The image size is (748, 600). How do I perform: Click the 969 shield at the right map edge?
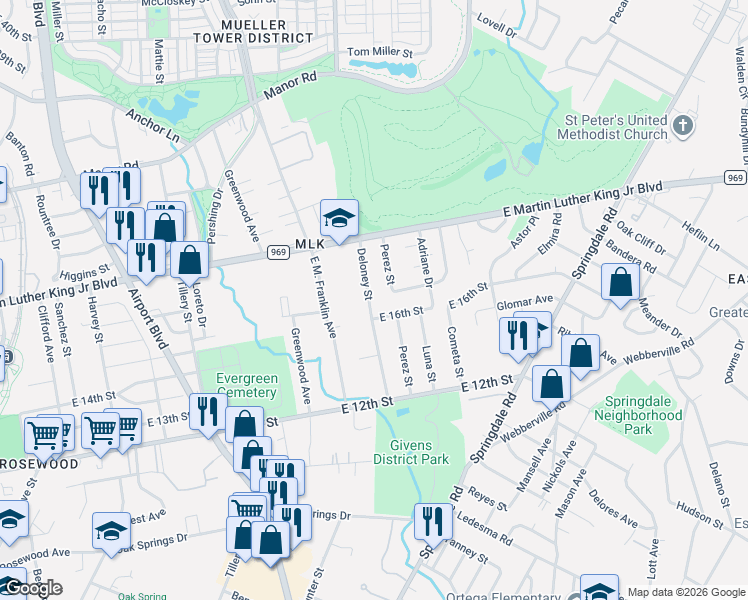[735, 178]
